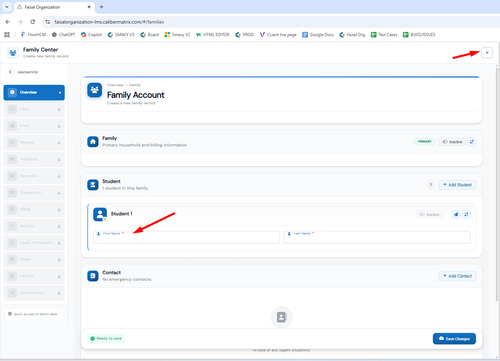Focus the Last Name input field
Image resolution: width=500 pixels, height=361 pixels.
377,237
